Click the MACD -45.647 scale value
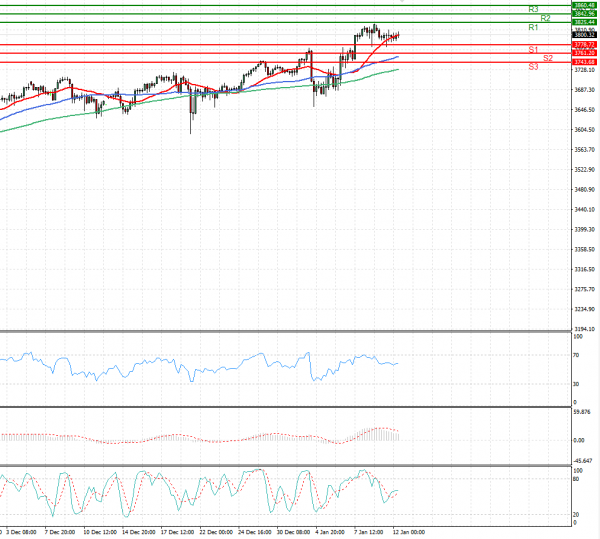 (x=583, y=461)
